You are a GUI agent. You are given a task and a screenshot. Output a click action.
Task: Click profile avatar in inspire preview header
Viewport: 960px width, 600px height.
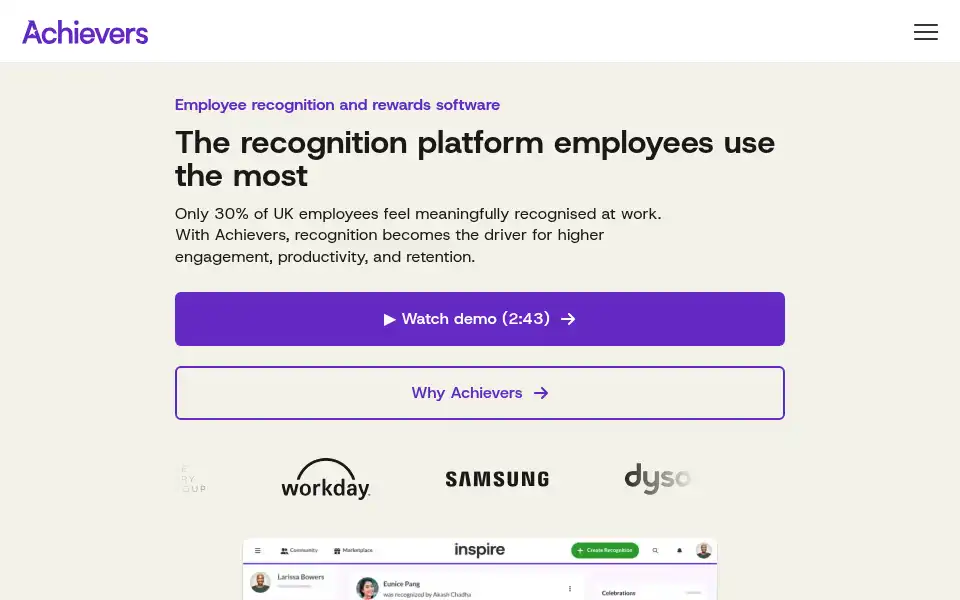click(703, 550)
